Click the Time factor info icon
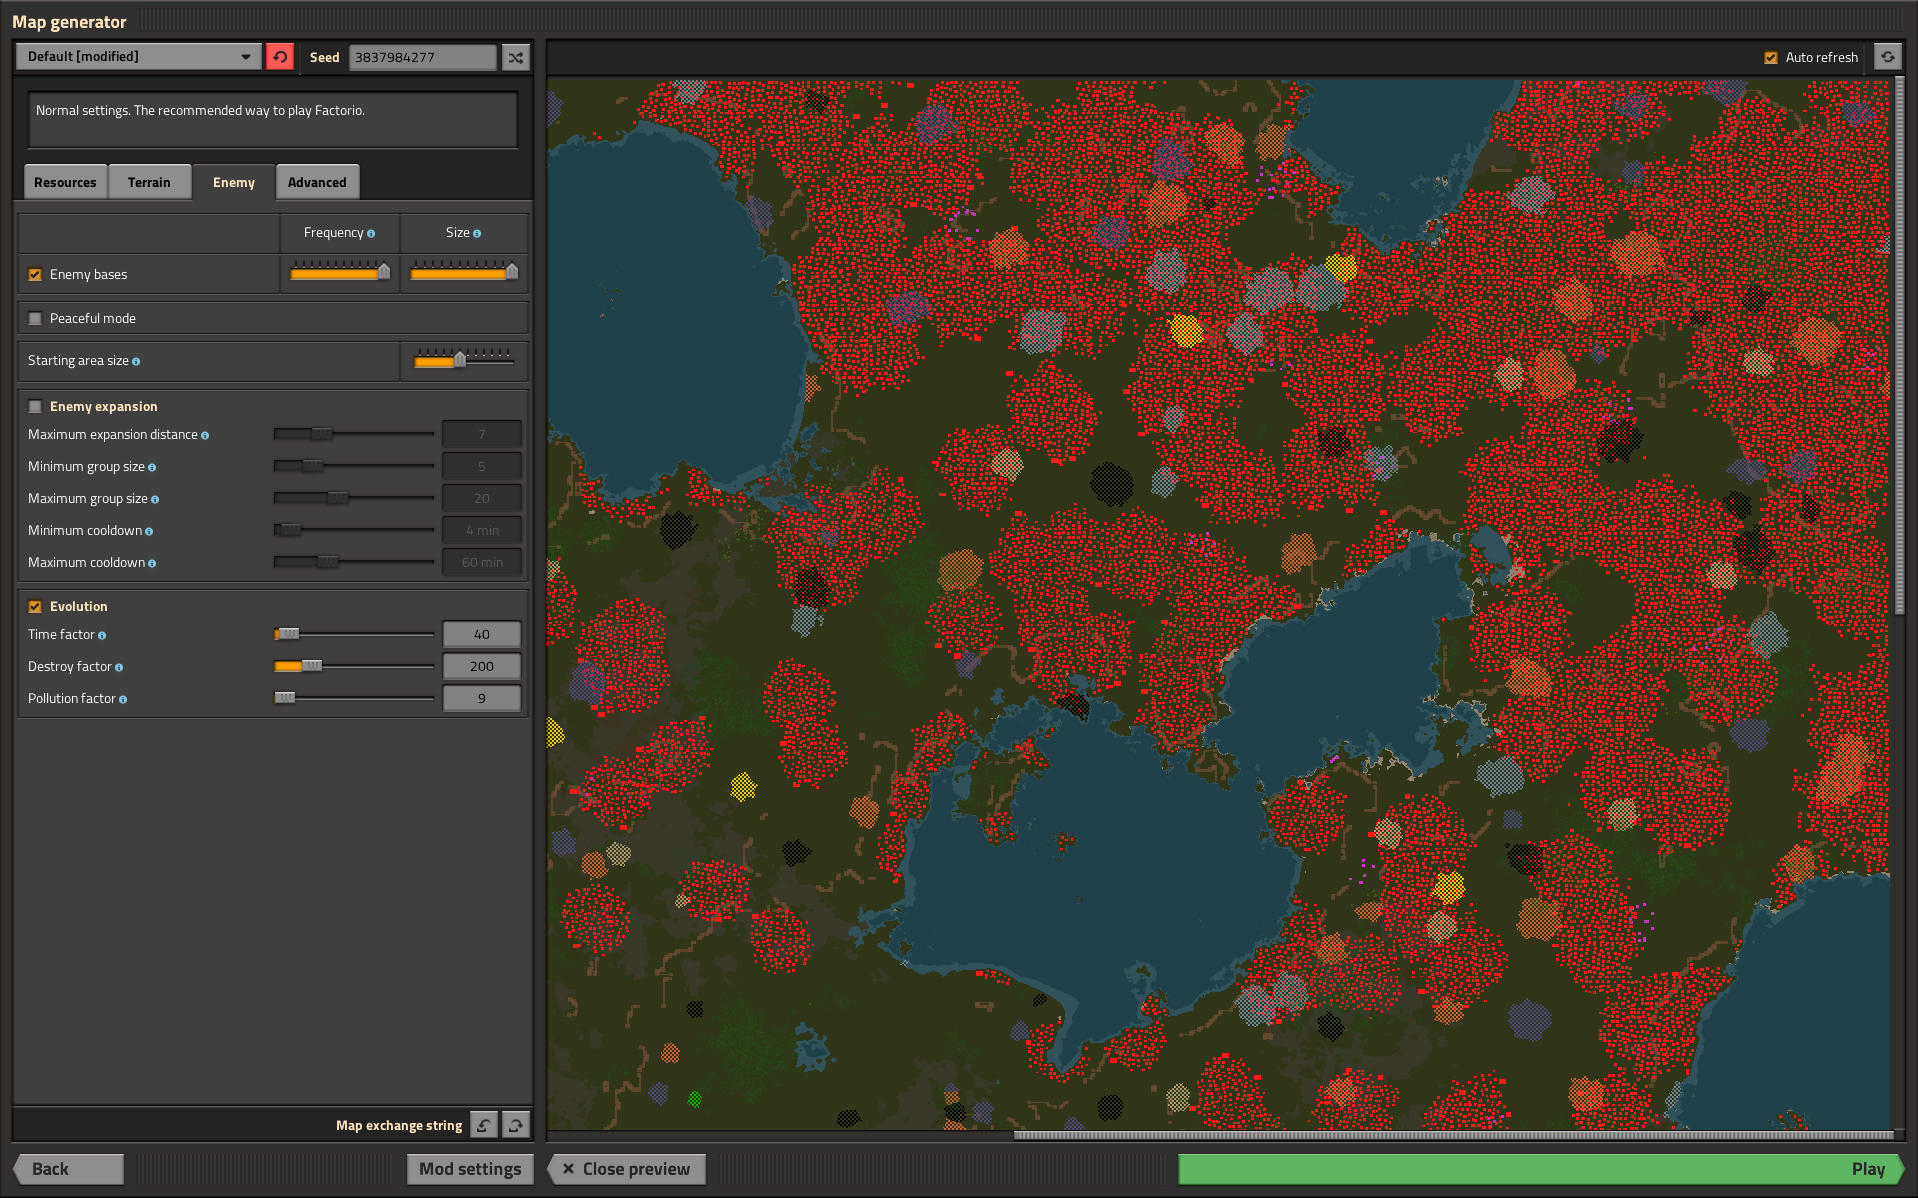The width and height of the screenshot is (1918, 1198). [102, 635]
